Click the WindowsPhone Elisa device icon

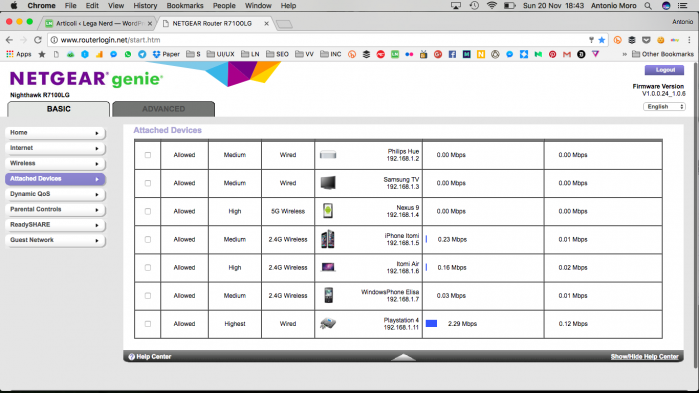click(x=329, y=295)
